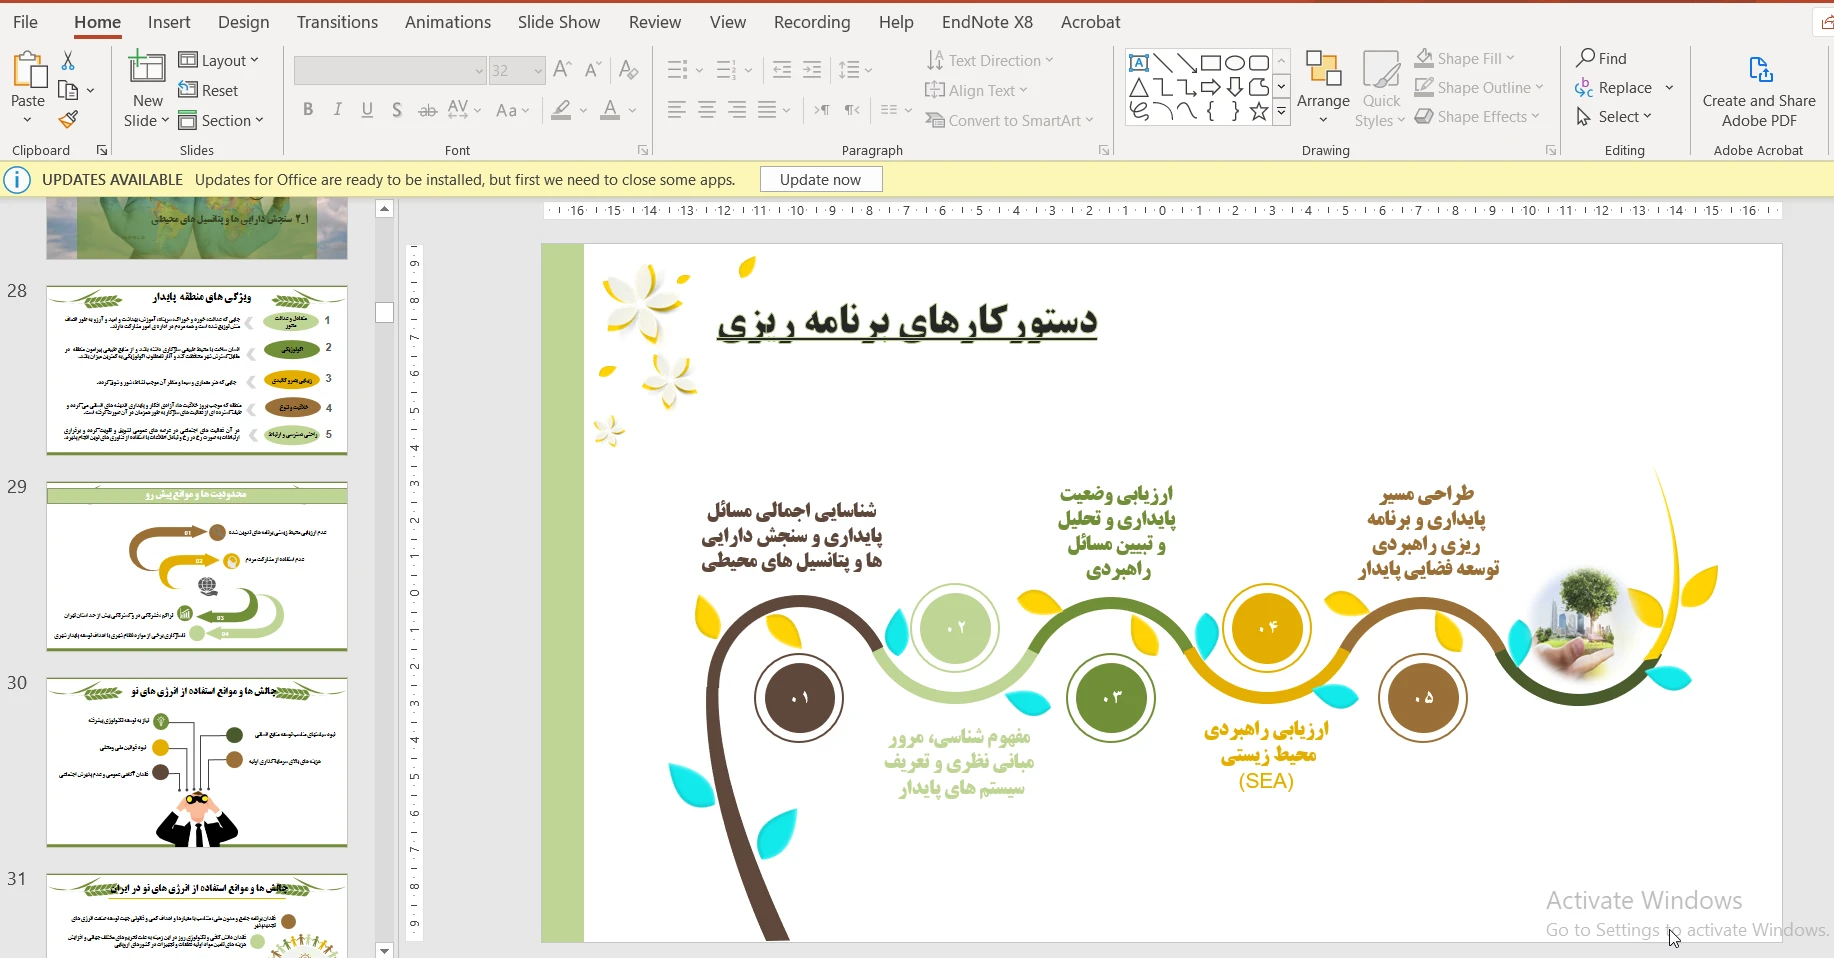Click the Clear All Formatting icon
Screen dimensions: 1834x958
(628, 70)
